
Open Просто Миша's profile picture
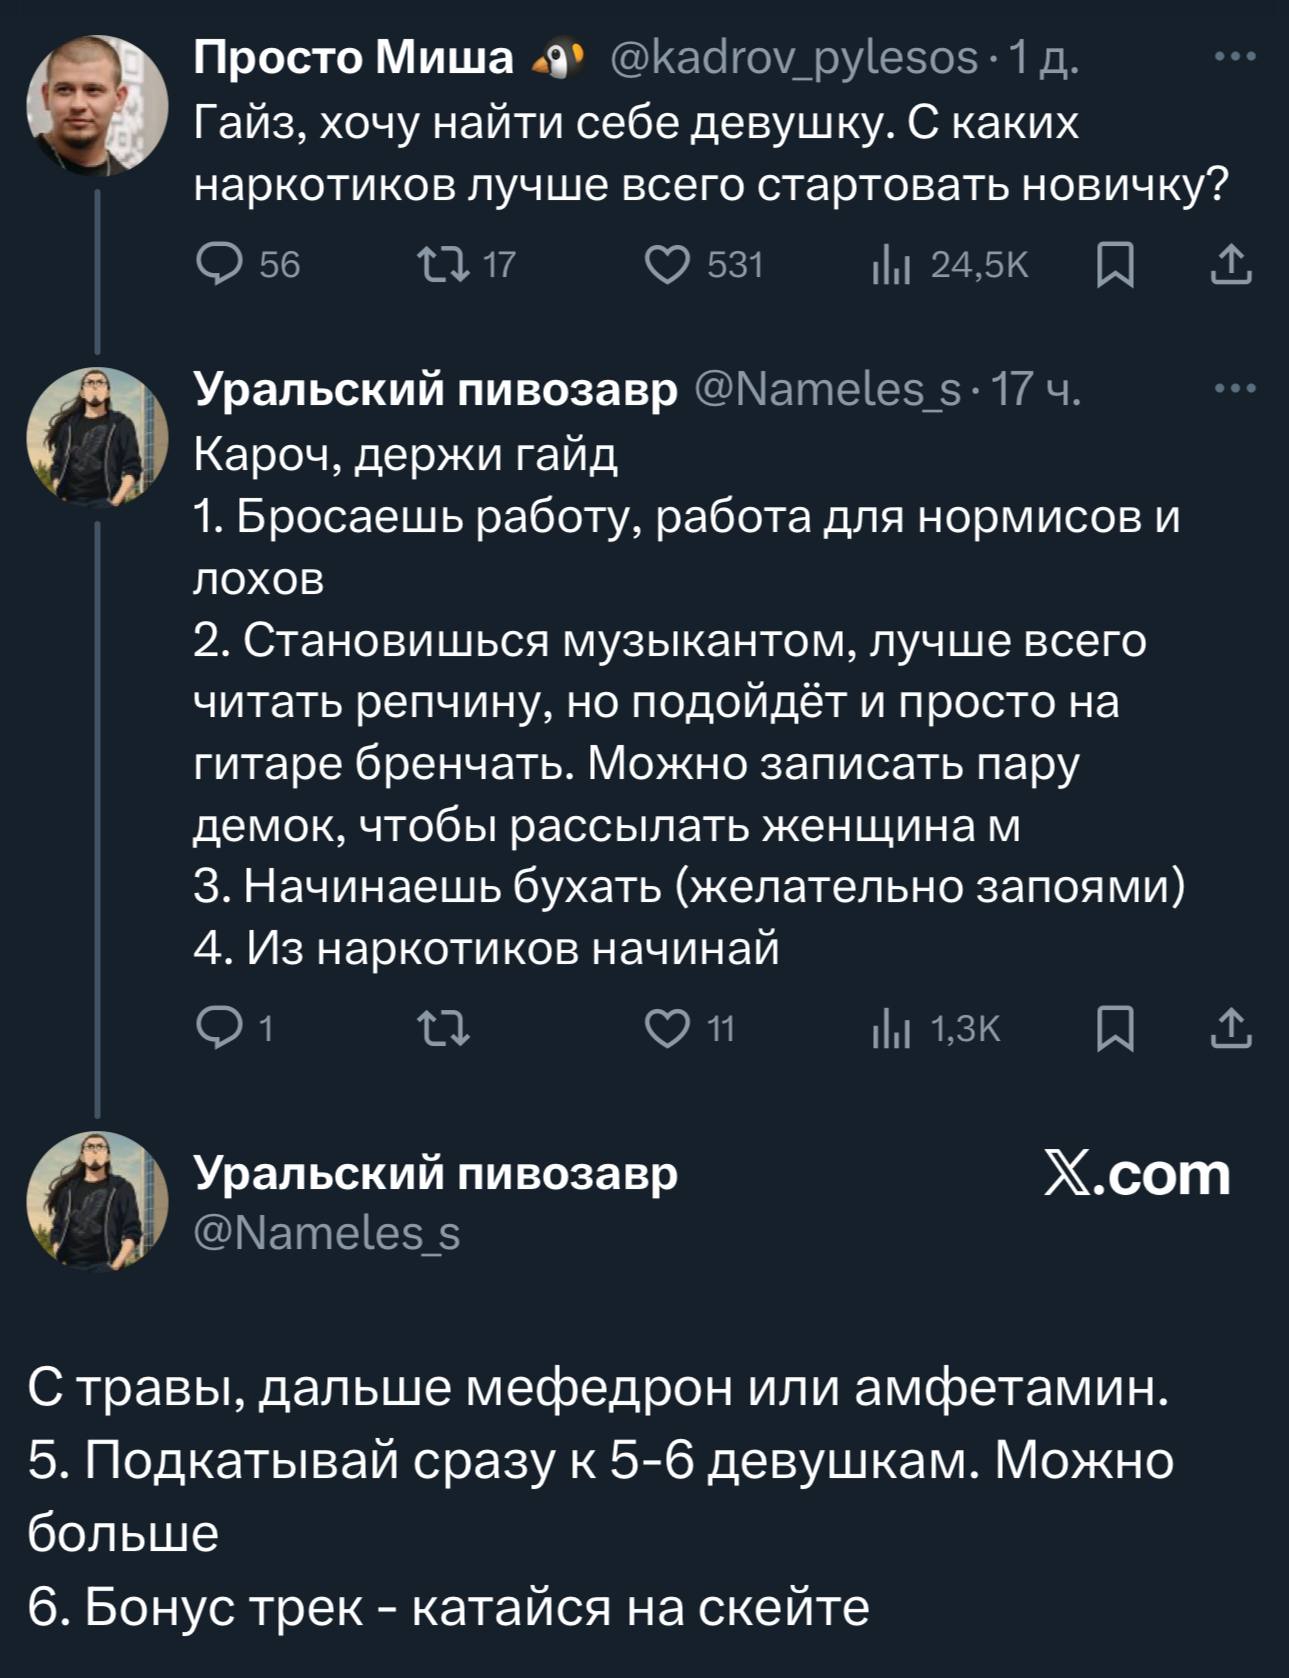coord(97,105)
